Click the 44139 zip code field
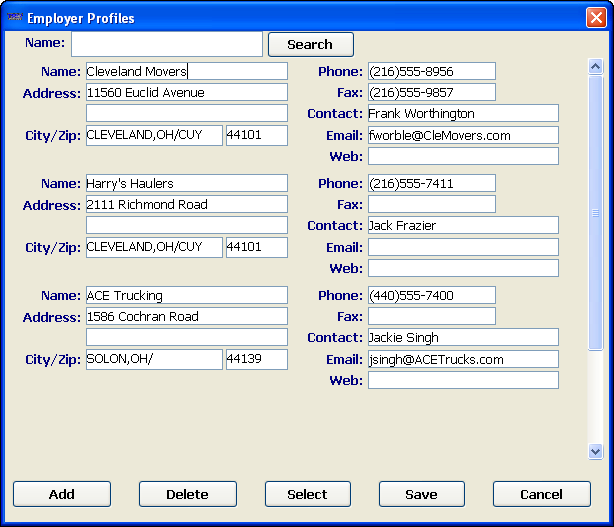The image size is (614, 527). [x=257, y=359]
